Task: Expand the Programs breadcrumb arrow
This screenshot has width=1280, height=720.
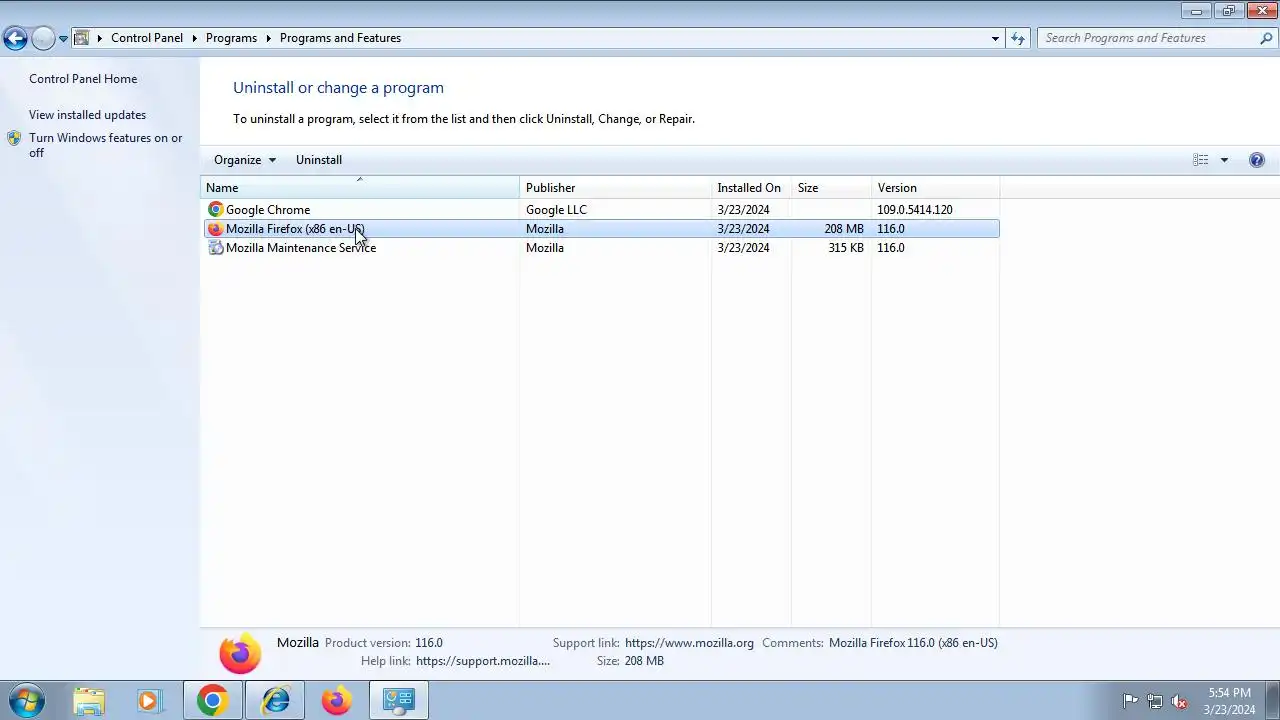Action: pyautogui.click(x=268, y=38)
